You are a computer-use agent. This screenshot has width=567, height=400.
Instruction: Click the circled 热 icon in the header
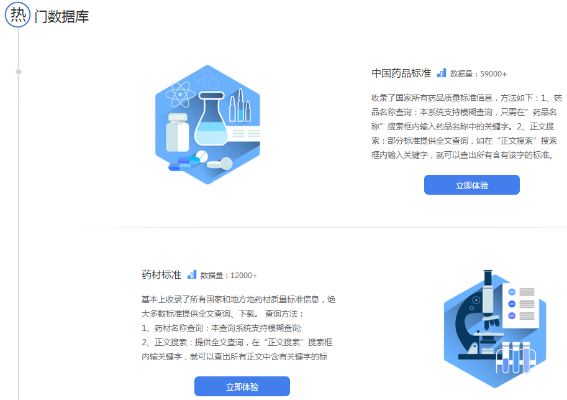tap(18, 15)
